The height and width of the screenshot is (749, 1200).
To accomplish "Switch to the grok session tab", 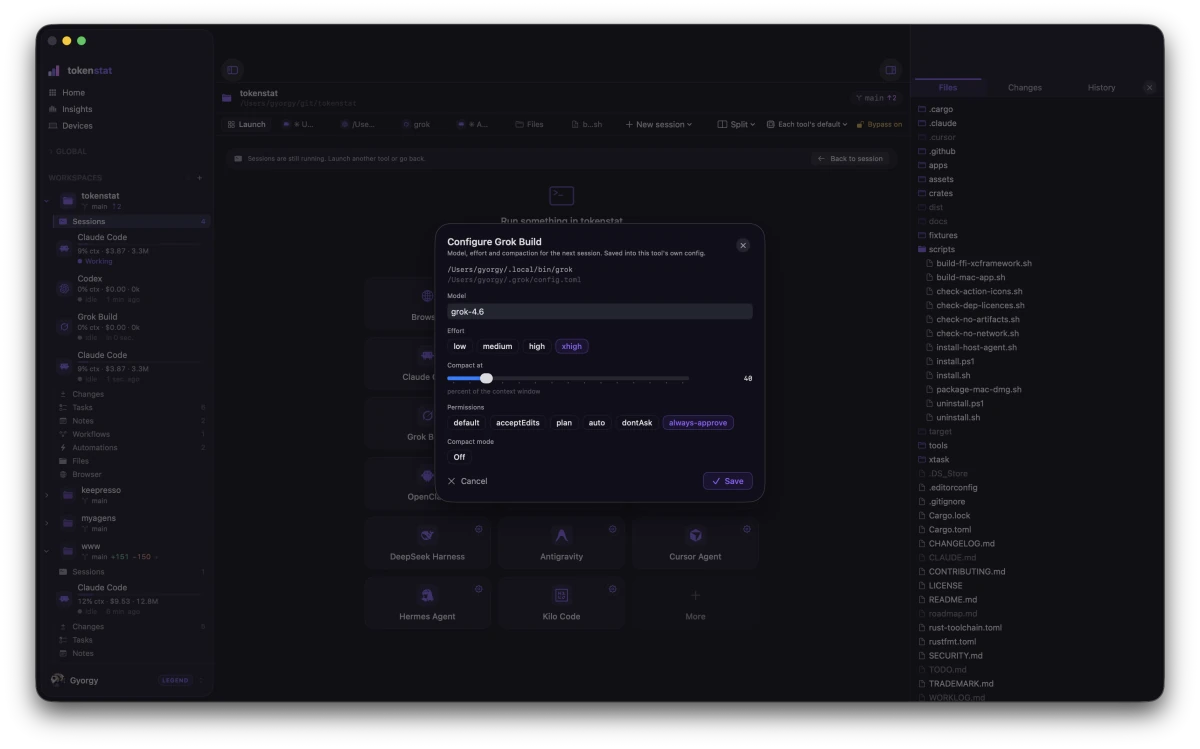I will (x=416, y=124).
